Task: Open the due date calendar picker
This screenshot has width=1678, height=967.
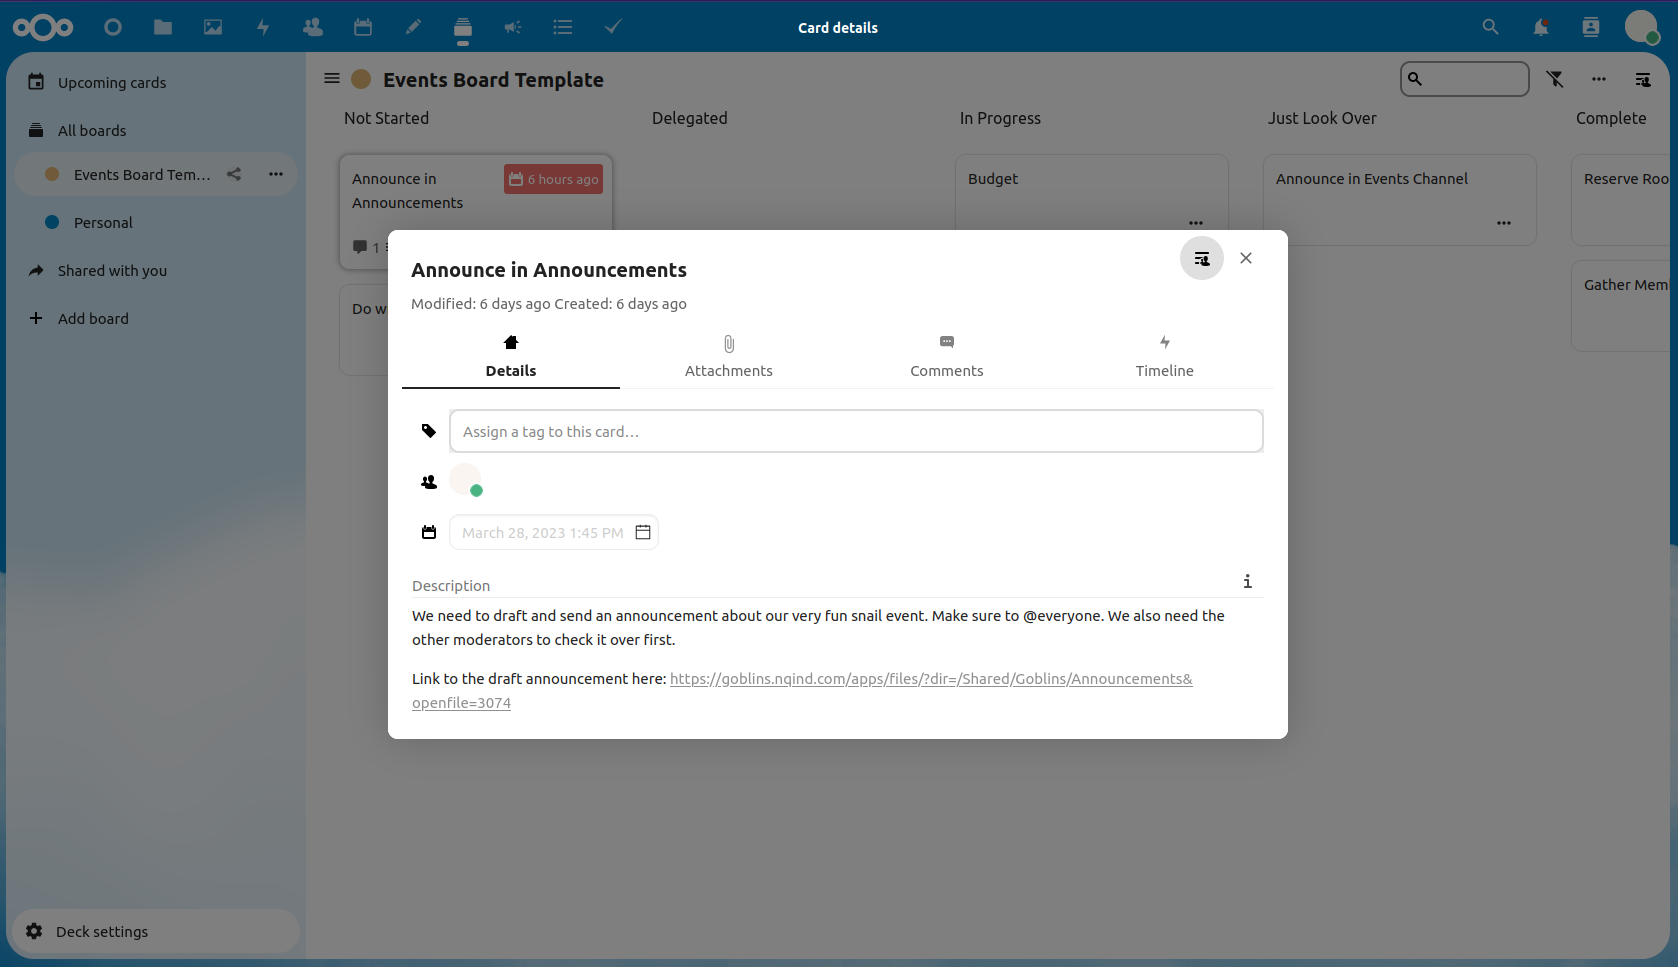Action: [643, 532]
